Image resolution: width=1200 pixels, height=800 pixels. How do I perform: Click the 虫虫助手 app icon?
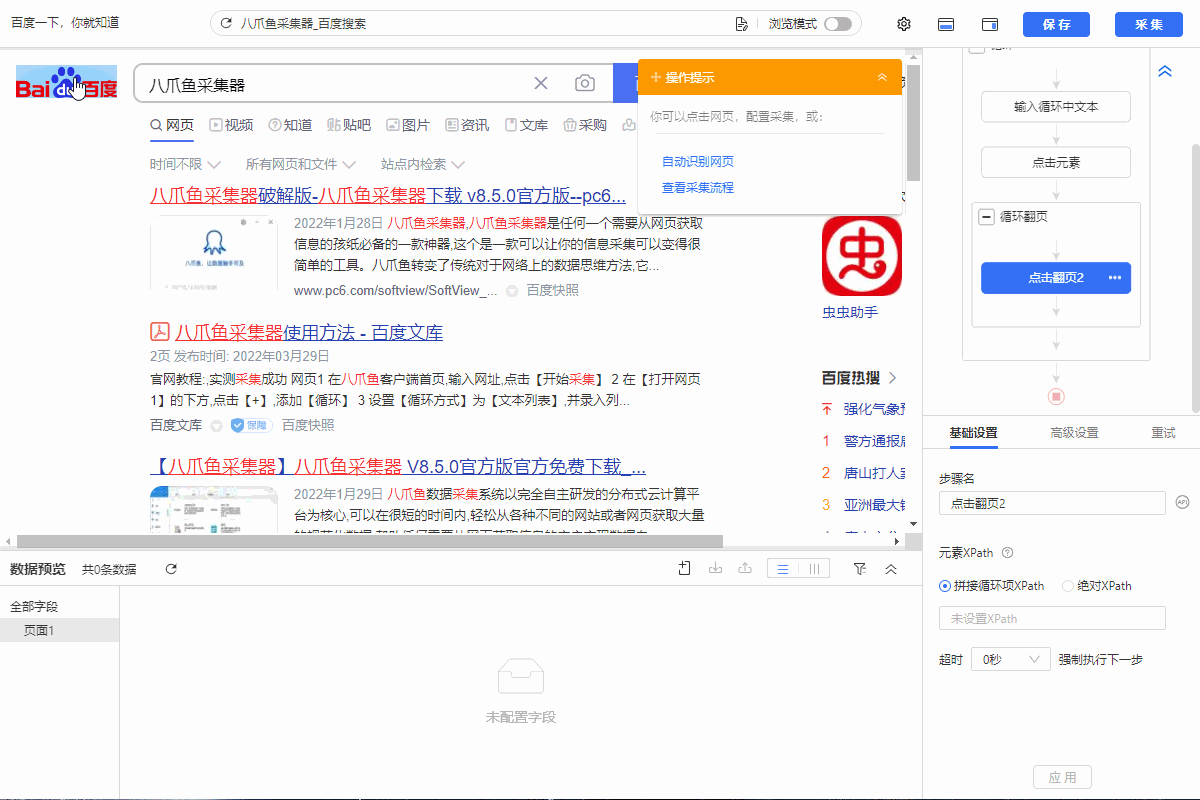862,255
